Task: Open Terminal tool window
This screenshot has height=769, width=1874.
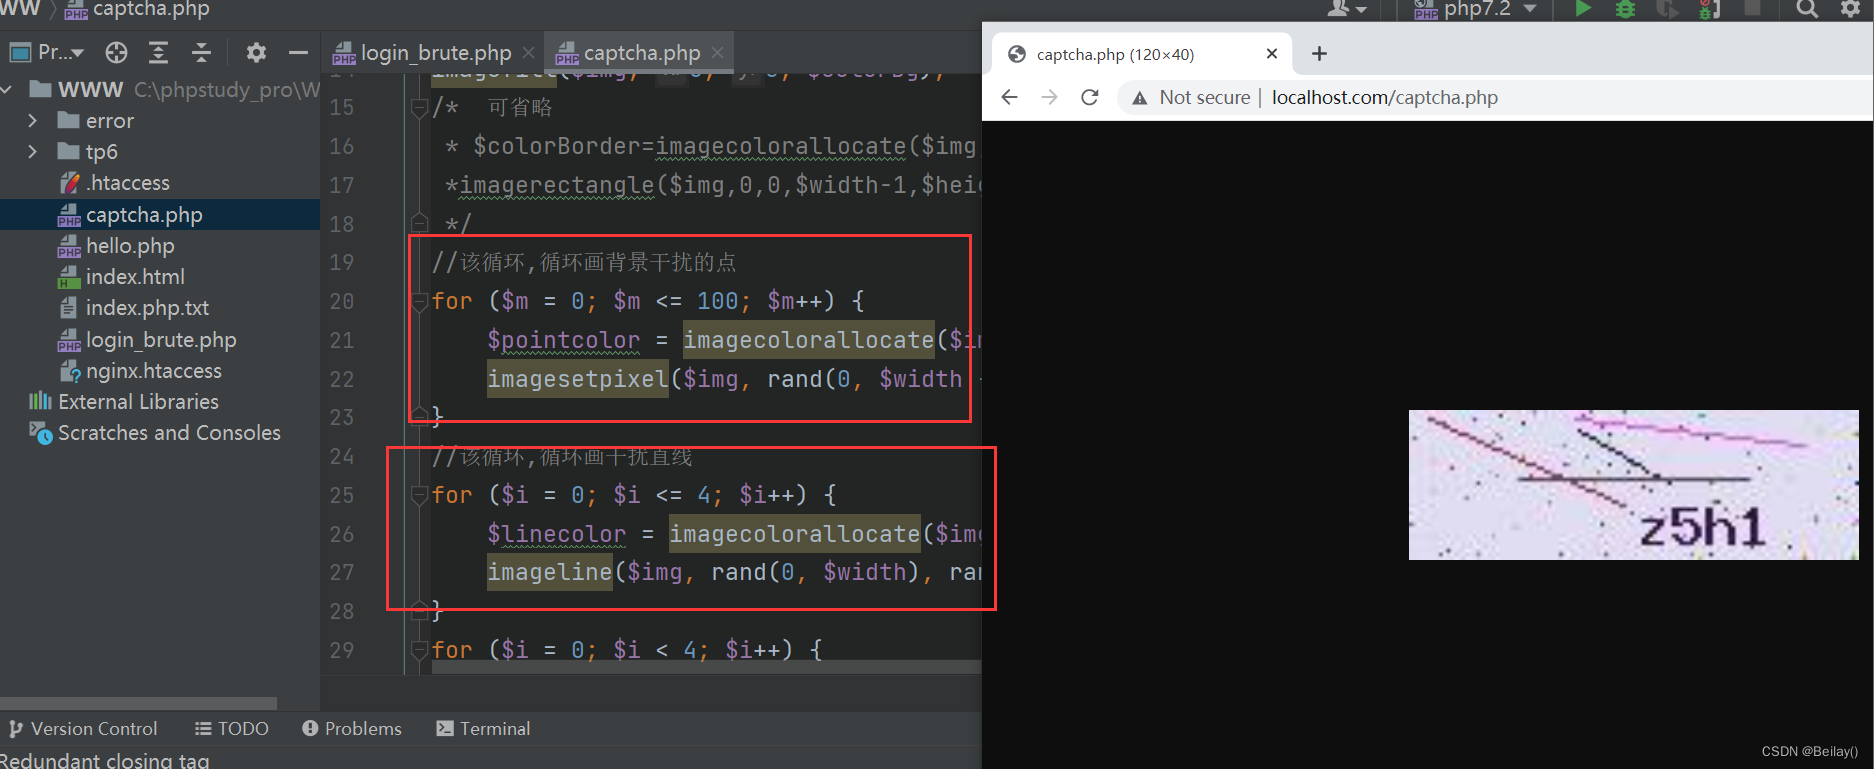Action: point(483,729)
